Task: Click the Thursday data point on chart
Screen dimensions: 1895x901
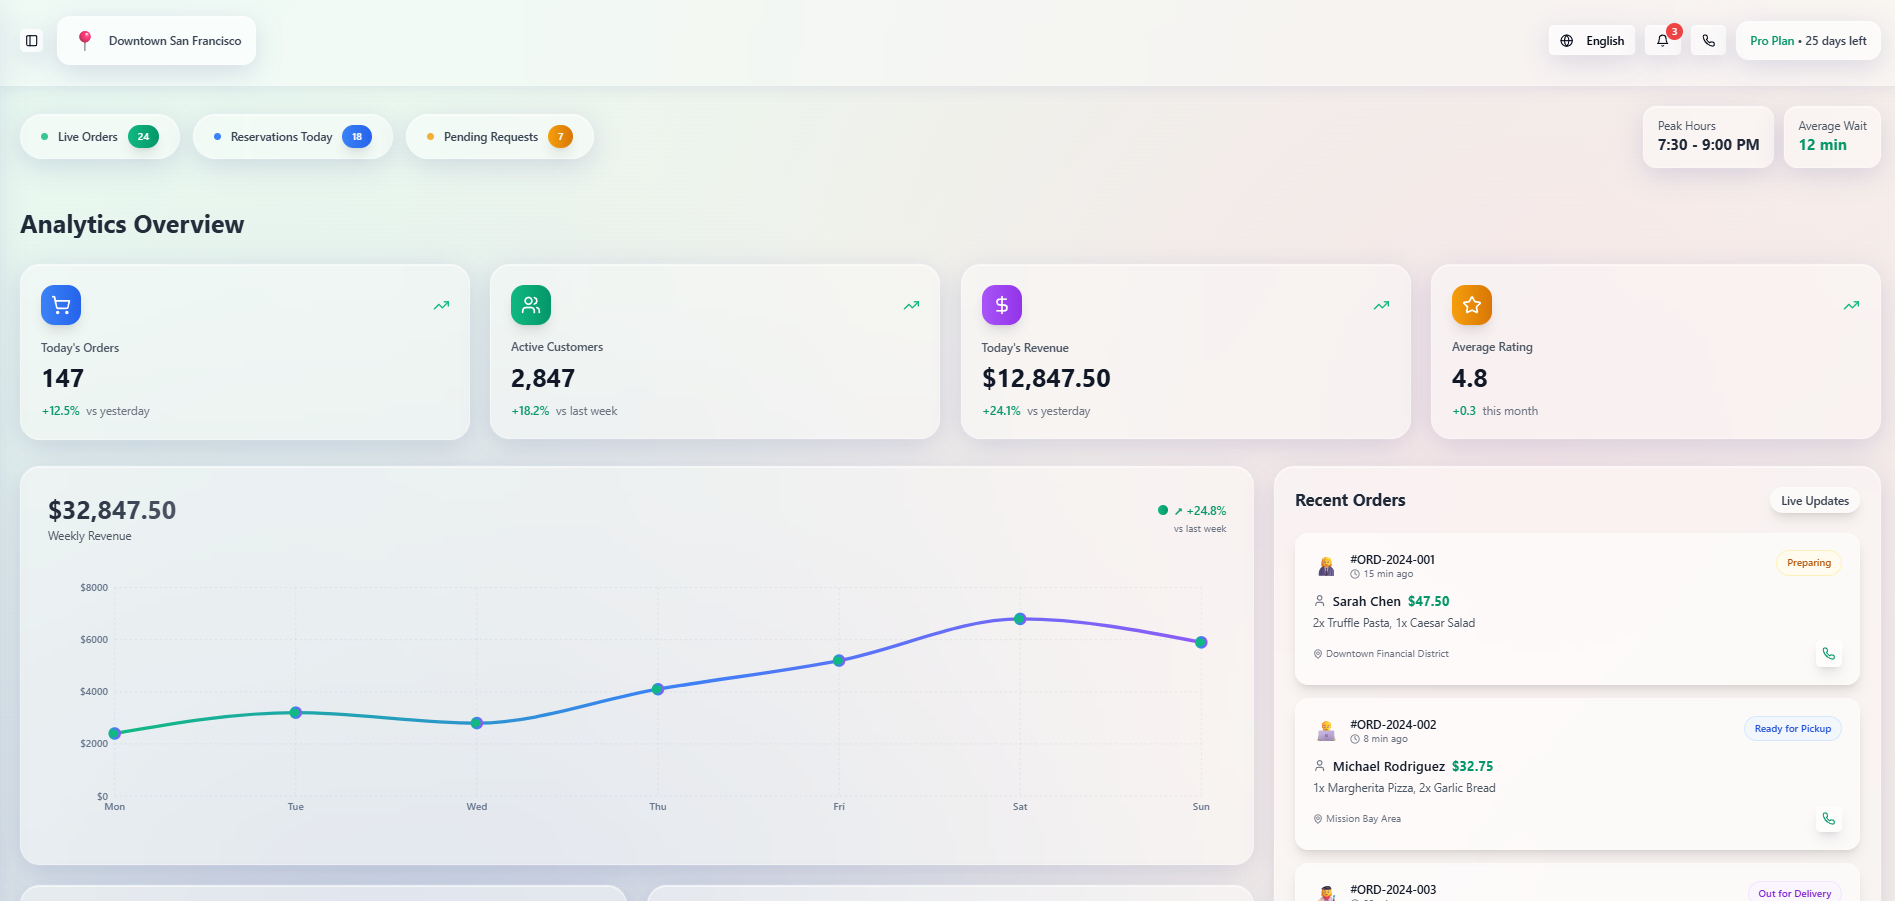Action: pyautogui.click(x=658, y=689)
